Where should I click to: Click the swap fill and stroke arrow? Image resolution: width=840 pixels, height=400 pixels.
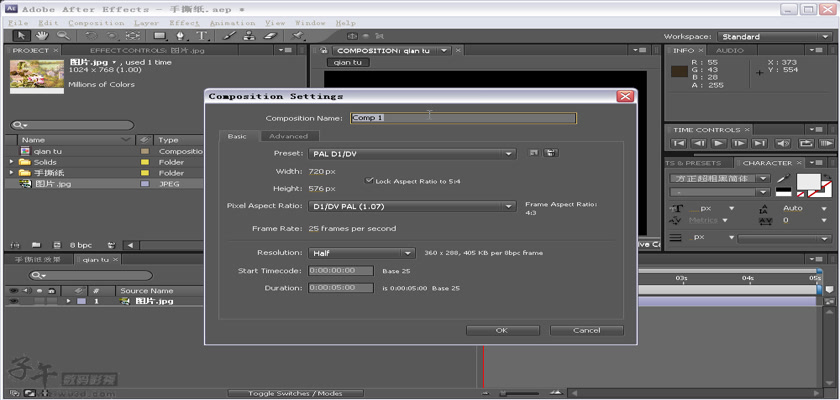[828, 176]
